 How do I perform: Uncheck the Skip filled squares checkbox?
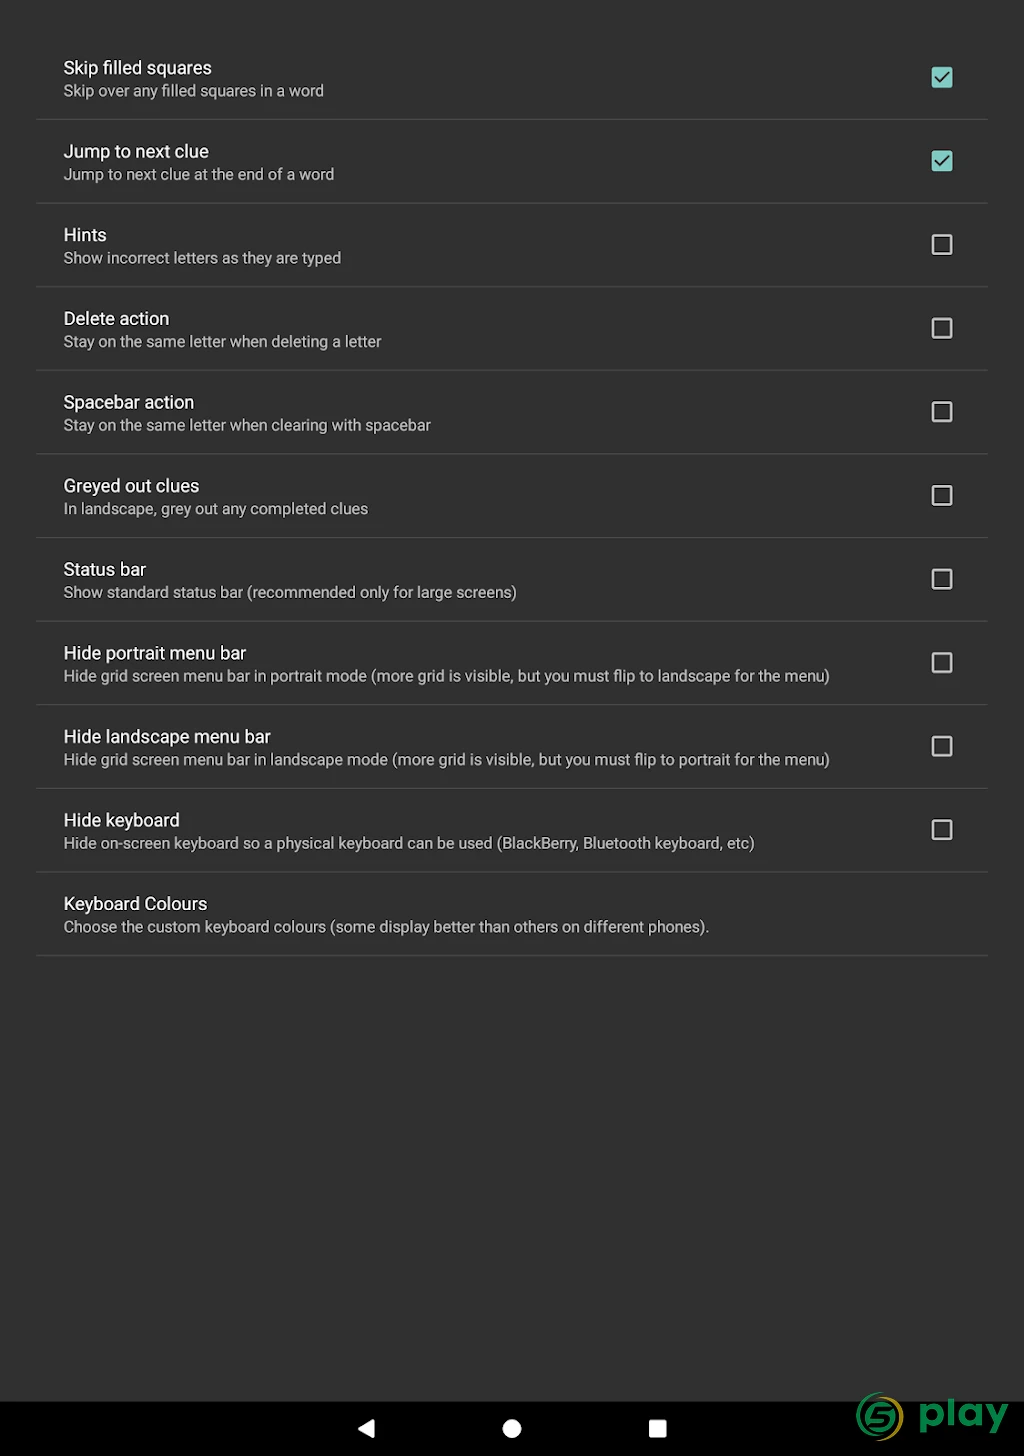942,77
